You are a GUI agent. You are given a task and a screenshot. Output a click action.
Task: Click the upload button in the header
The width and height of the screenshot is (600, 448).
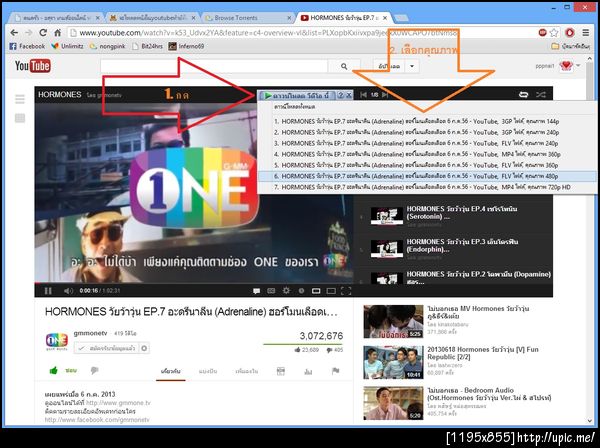(x=389, y=66)
